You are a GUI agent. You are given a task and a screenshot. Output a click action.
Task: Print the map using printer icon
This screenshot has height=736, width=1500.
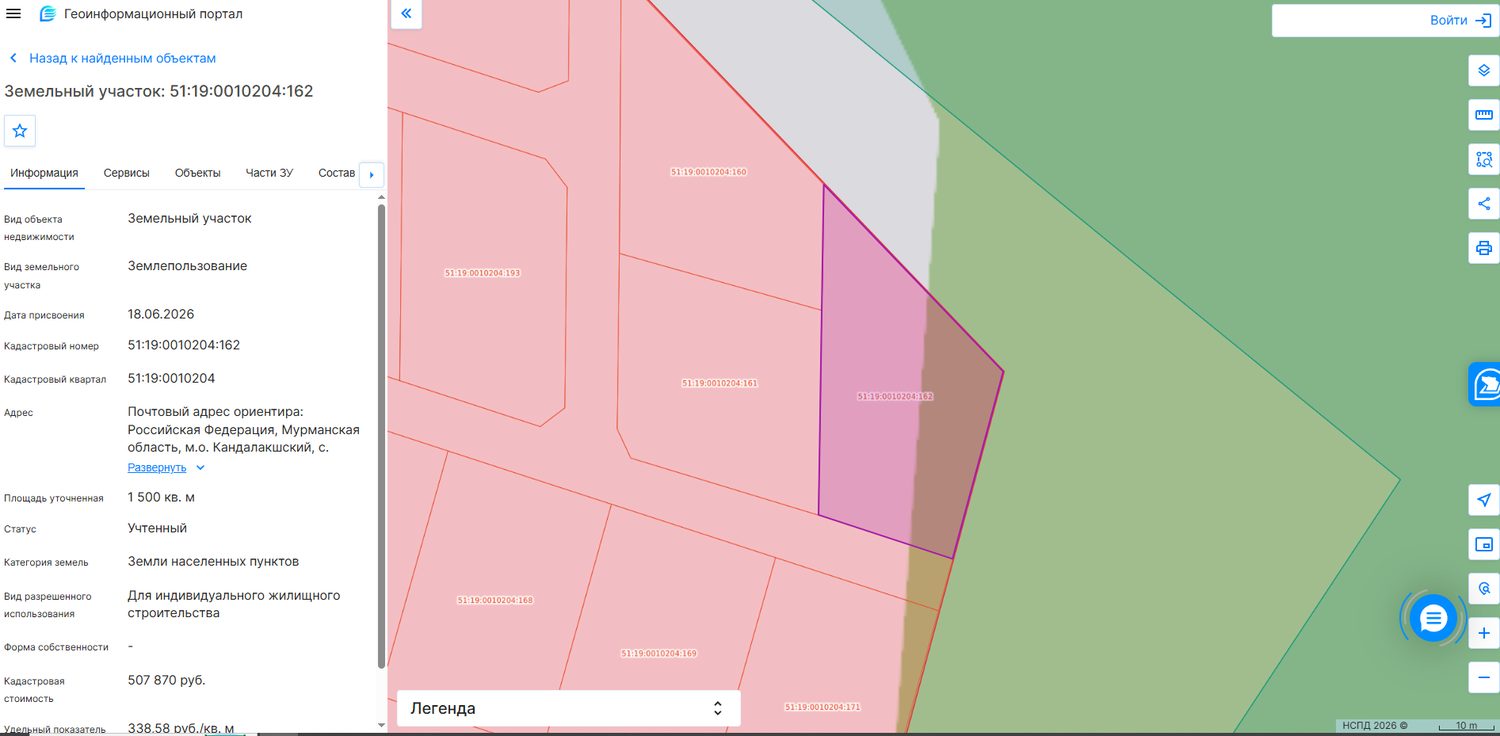click(x=1484, y=248)
